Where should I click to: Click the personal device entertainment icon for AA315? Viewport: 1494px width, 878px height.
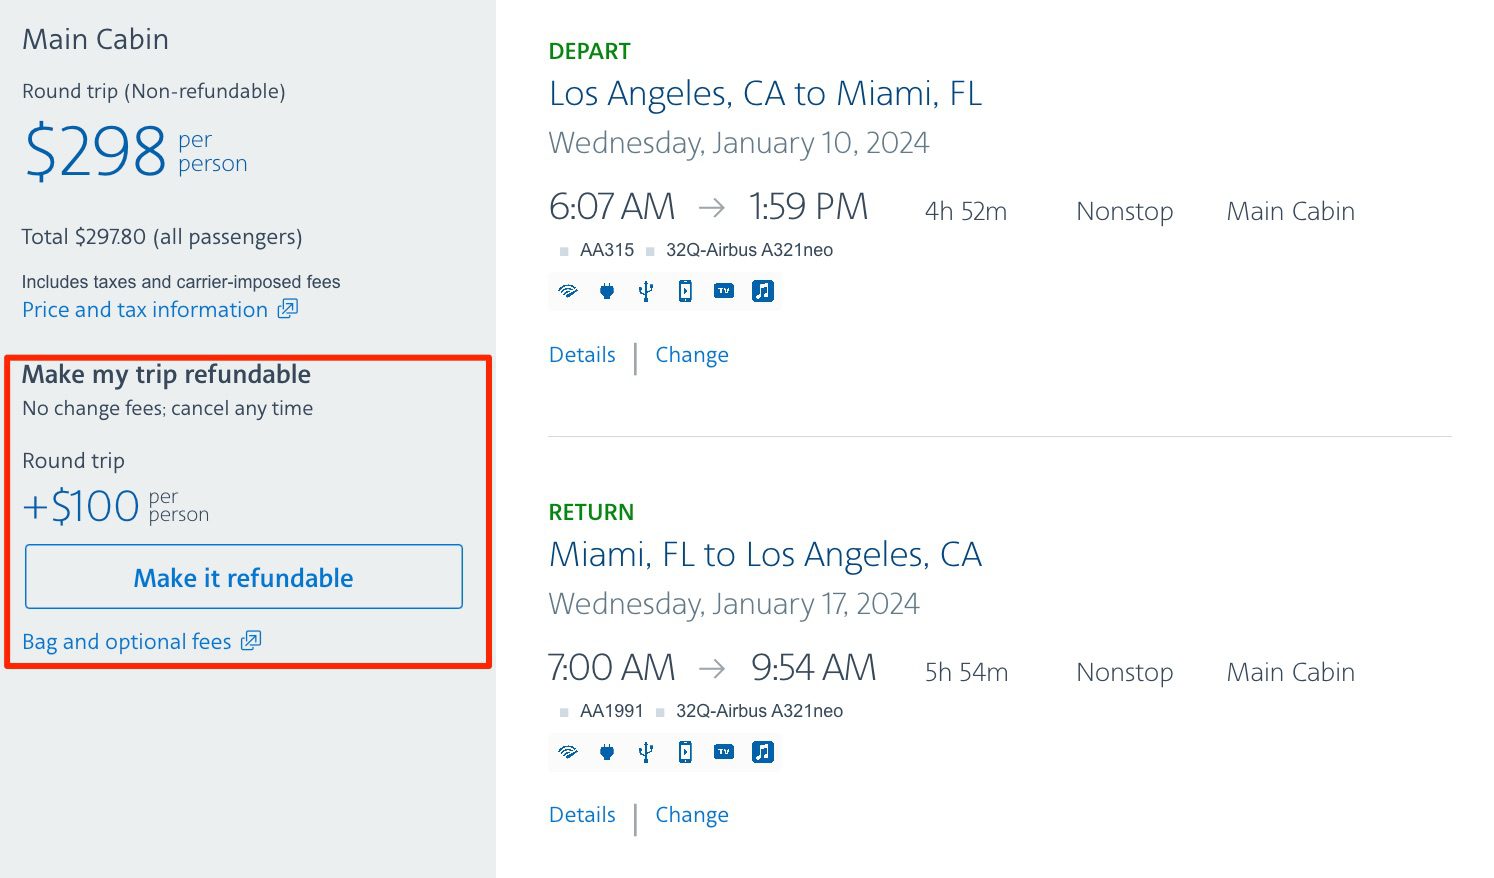(x=685, y=291)
